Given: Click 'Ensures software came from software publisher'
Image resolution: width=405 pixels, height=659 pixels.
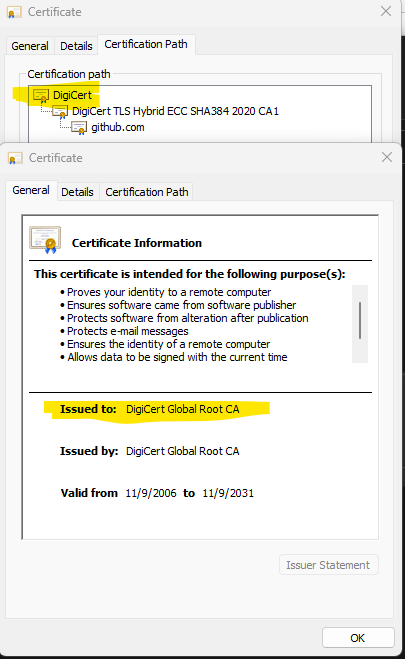Looking at the screenshot, I should point(181,305).
